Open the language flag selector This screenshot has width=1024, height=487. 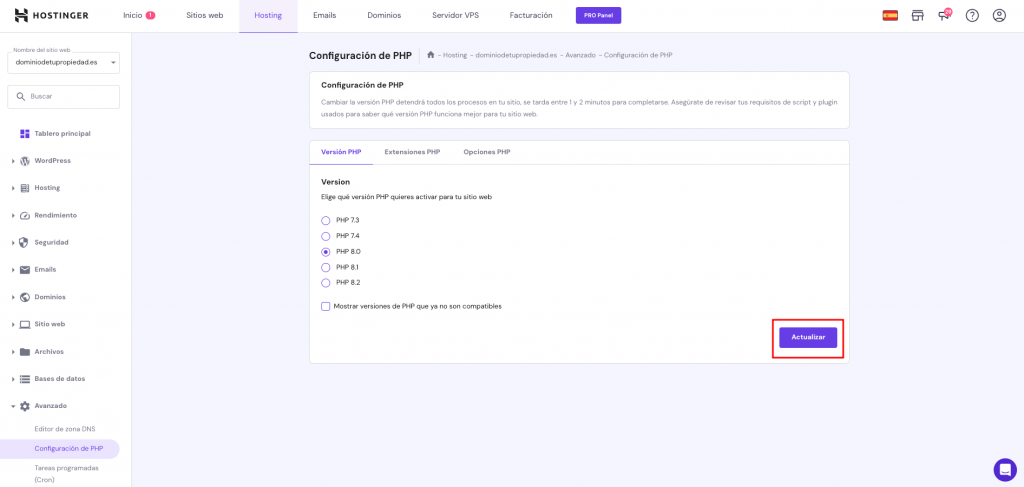[x=890, y=15]
